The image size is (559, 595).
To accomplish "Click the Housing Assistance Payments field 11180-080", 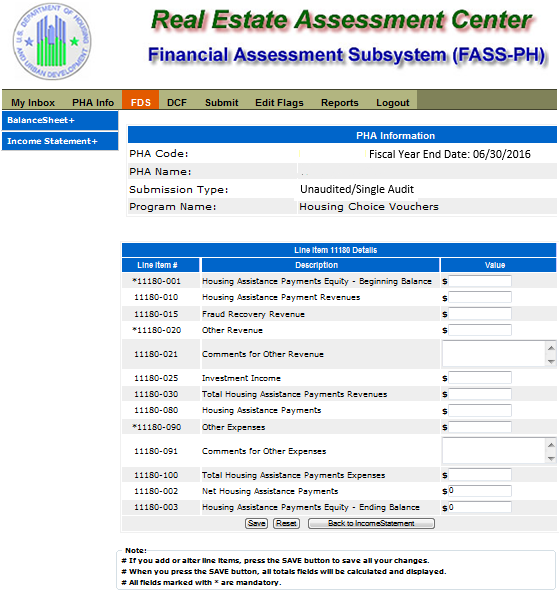I will 480,410.
